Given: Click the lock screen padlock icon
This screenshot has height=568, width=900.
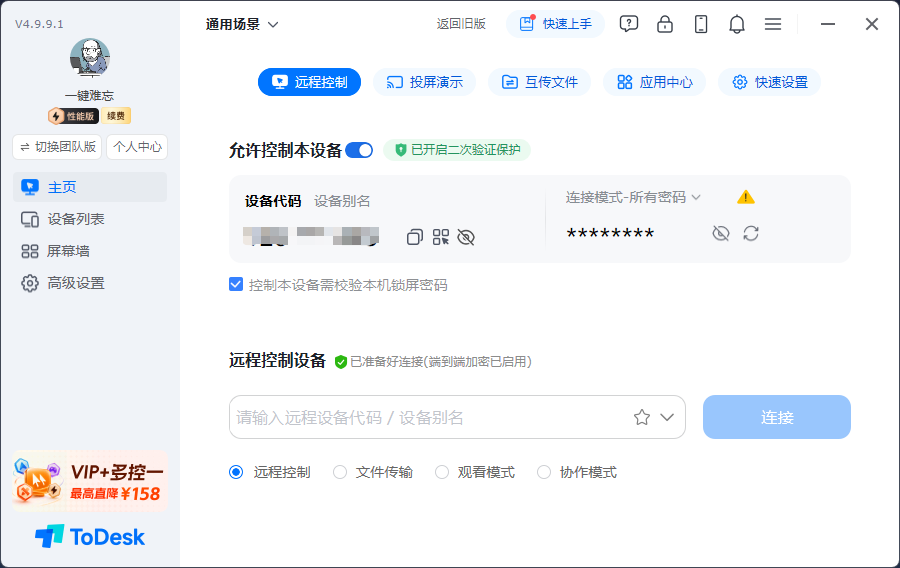Looking at the screenshot, I should point(665,24).
